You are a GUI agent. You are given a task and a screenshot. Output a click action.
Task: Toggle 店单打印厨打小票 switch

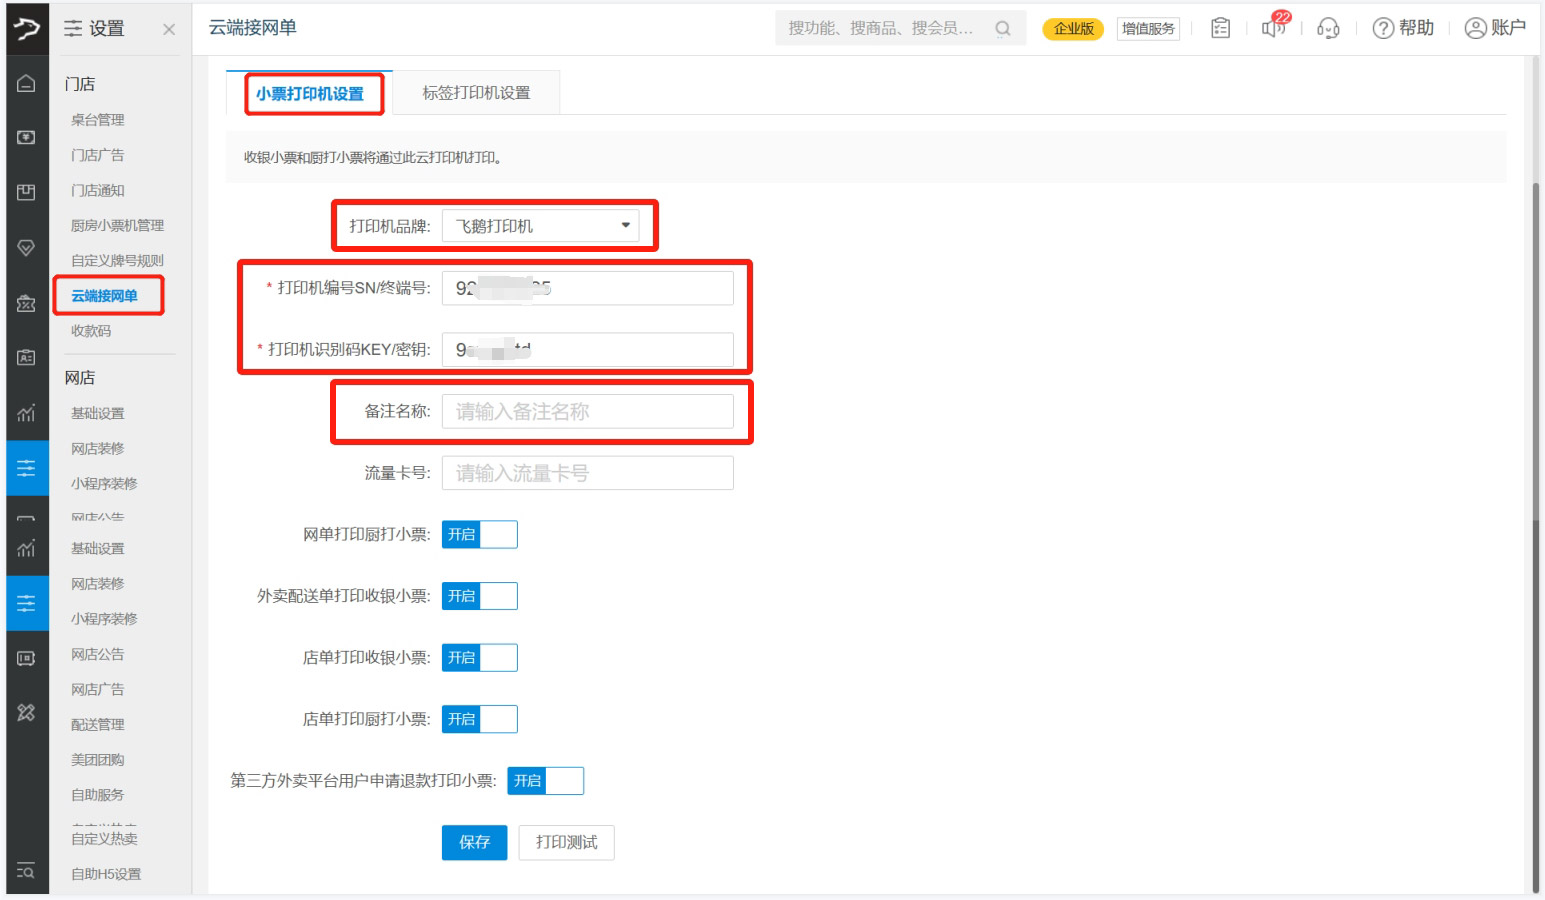pyautogui.click(x=480, y=720)
